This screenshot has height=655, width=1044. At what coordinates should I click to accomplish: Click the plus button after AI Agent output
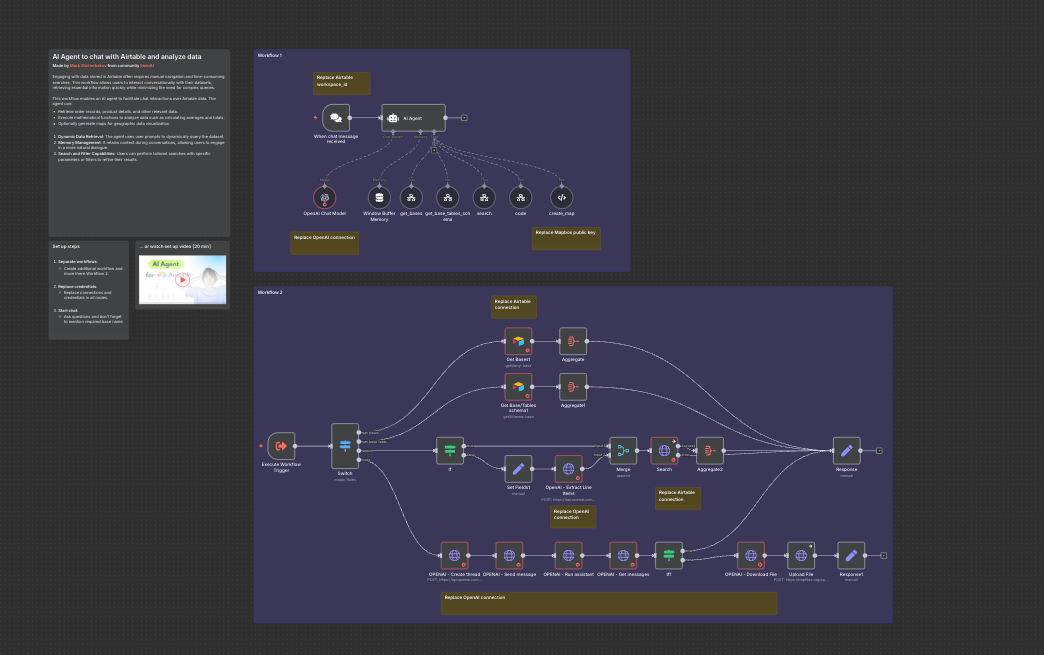464,118
